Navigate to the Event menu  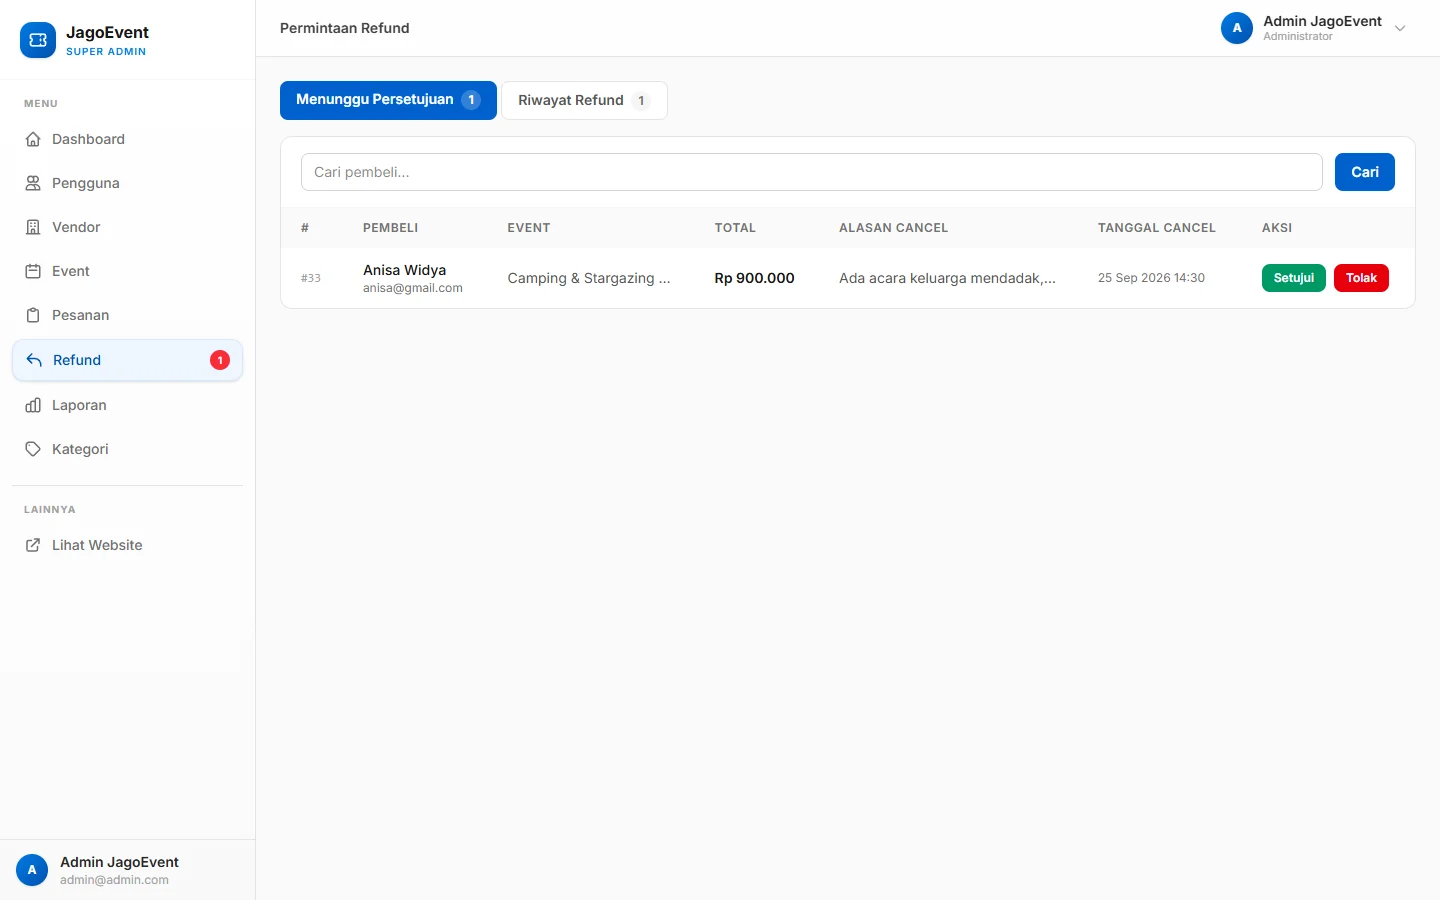(128, 271)
